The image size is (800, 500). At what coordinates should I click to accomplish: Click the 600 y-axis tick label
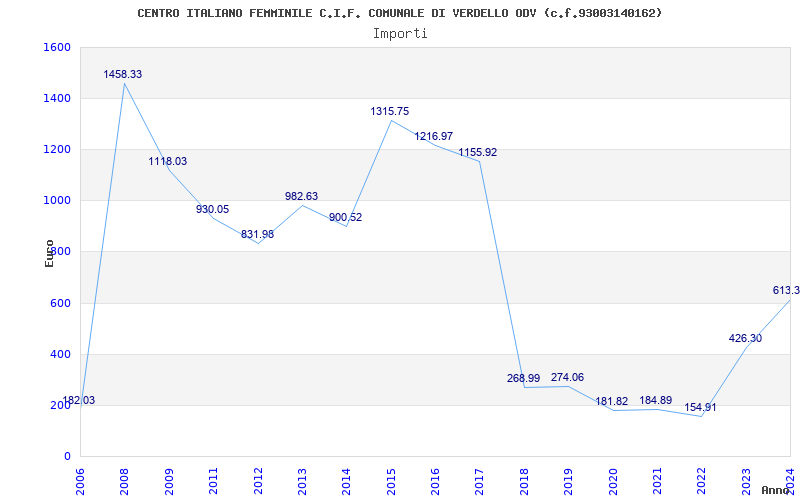tap(60, 304)
